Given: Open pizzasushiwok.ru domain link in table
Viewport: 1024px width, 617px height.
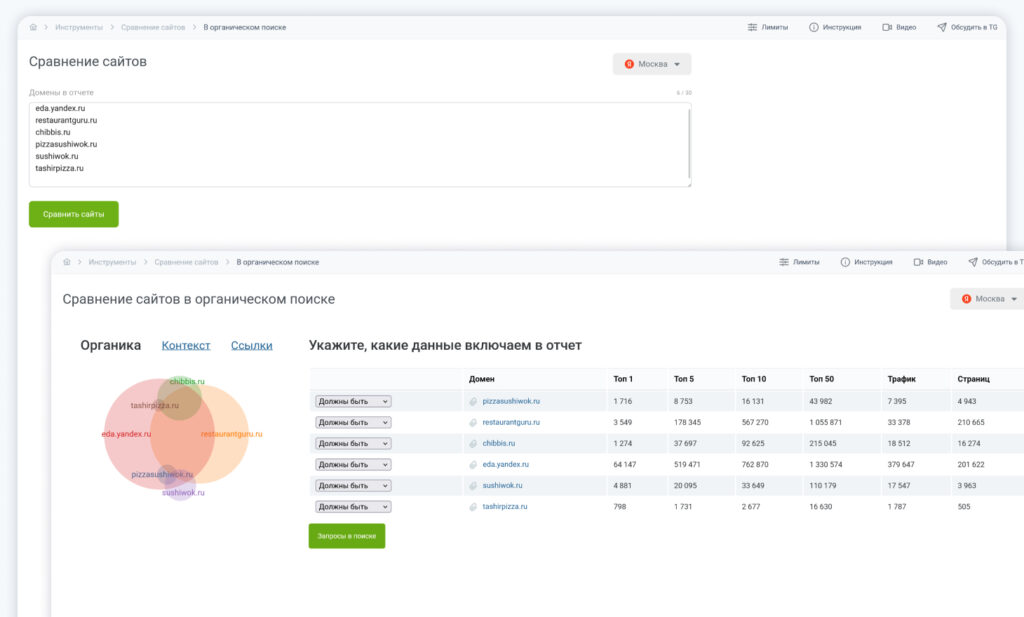Looking at the screenshot, I should click(x=511, y=402).
